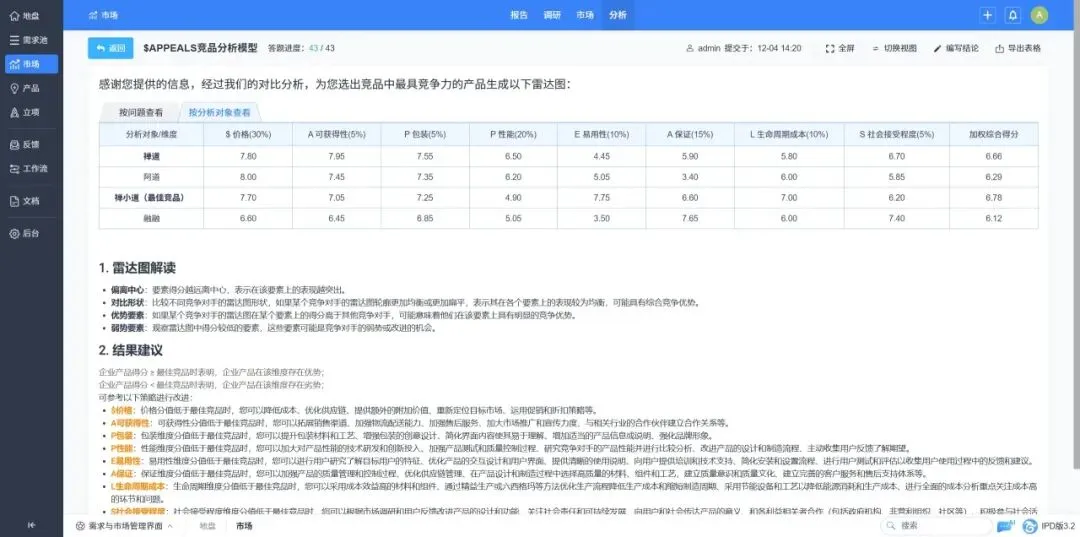The height and width of the screenshot is (537, 1080).
Task: Click the $ 价格(30%) column header
Action: pos(248,135)
